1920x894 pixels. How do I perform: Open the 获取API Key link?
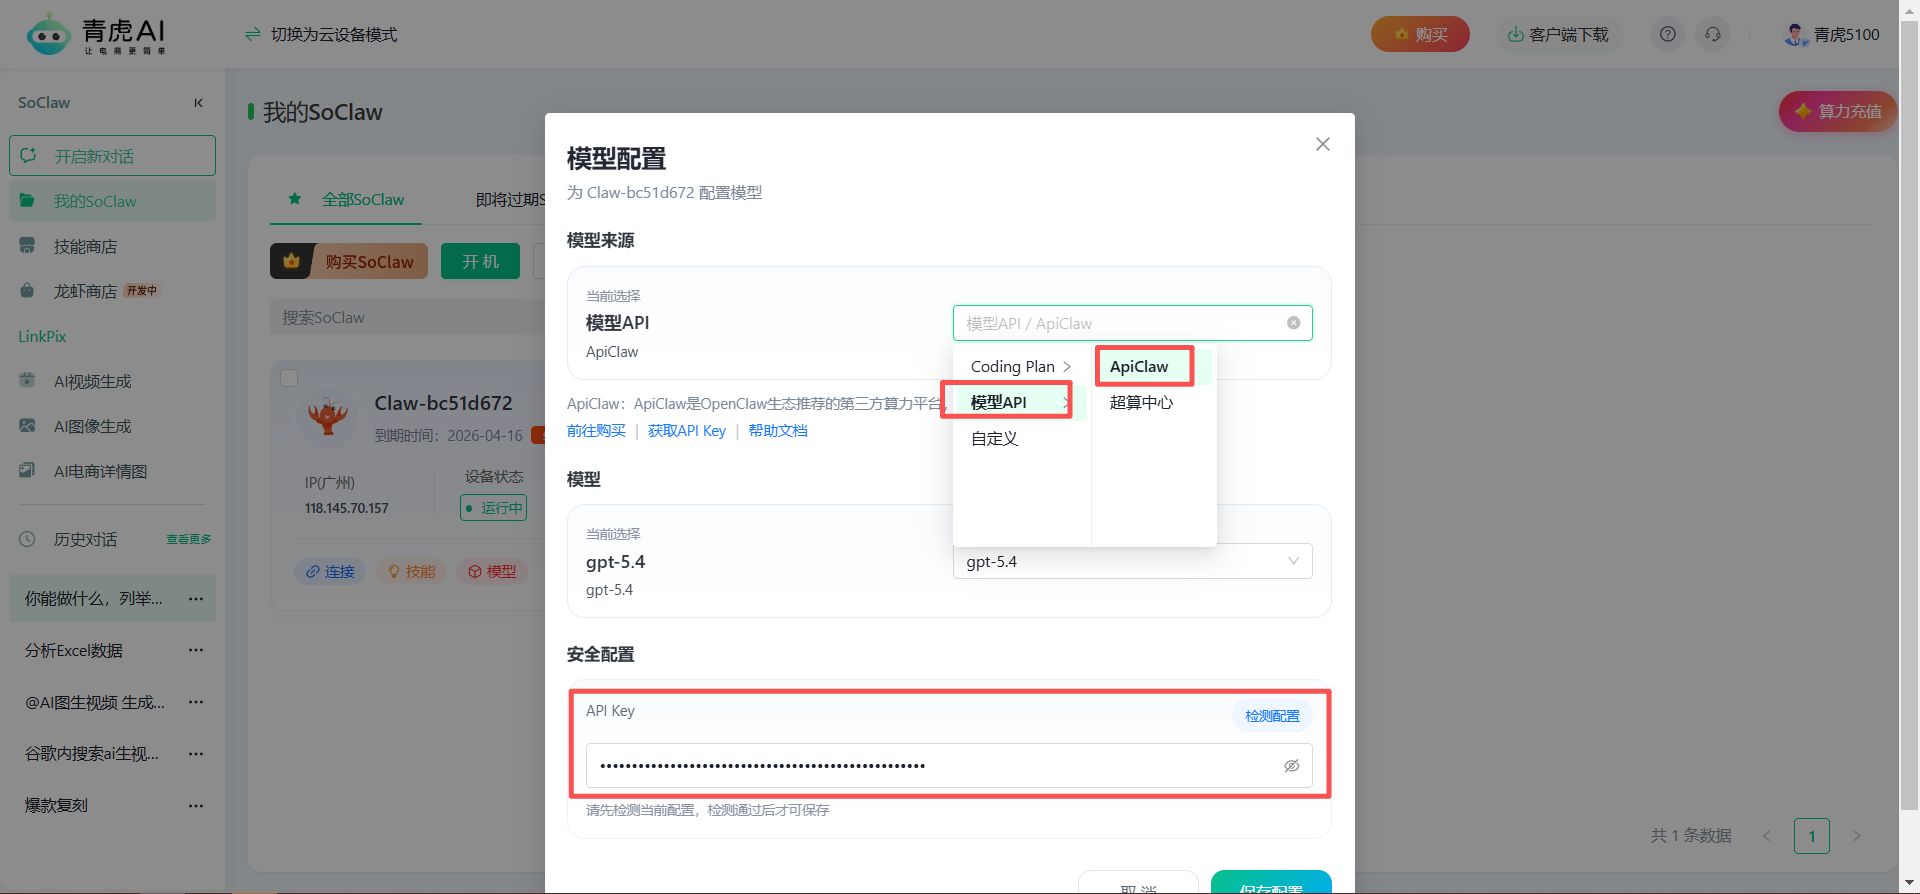tap(687, 431)
